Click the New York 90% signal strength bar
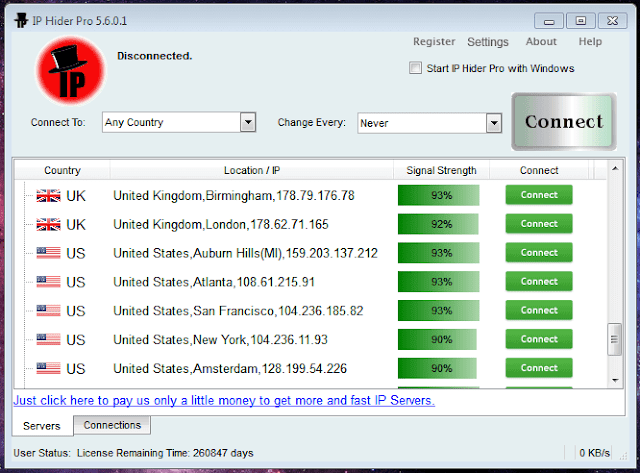The width and height of the screenshot is (640, 473). (x=437, y=340)
